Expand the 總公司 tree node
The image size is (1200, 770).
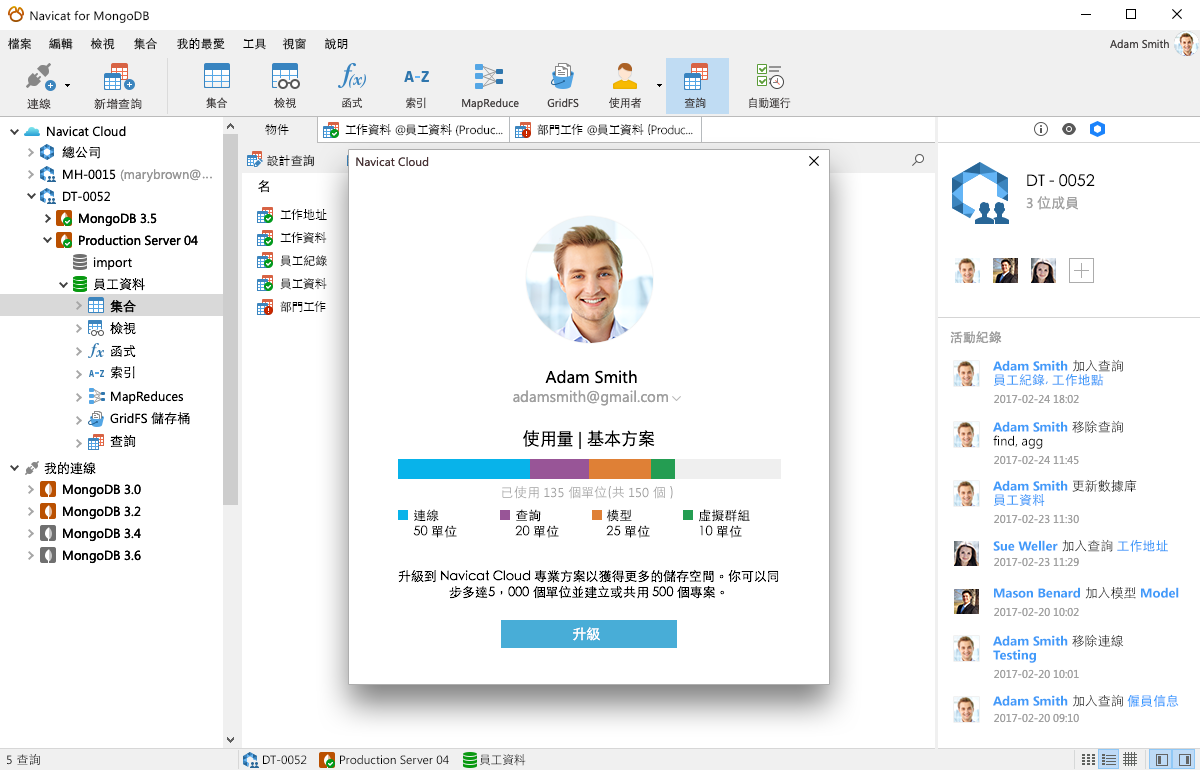(30, 153)
